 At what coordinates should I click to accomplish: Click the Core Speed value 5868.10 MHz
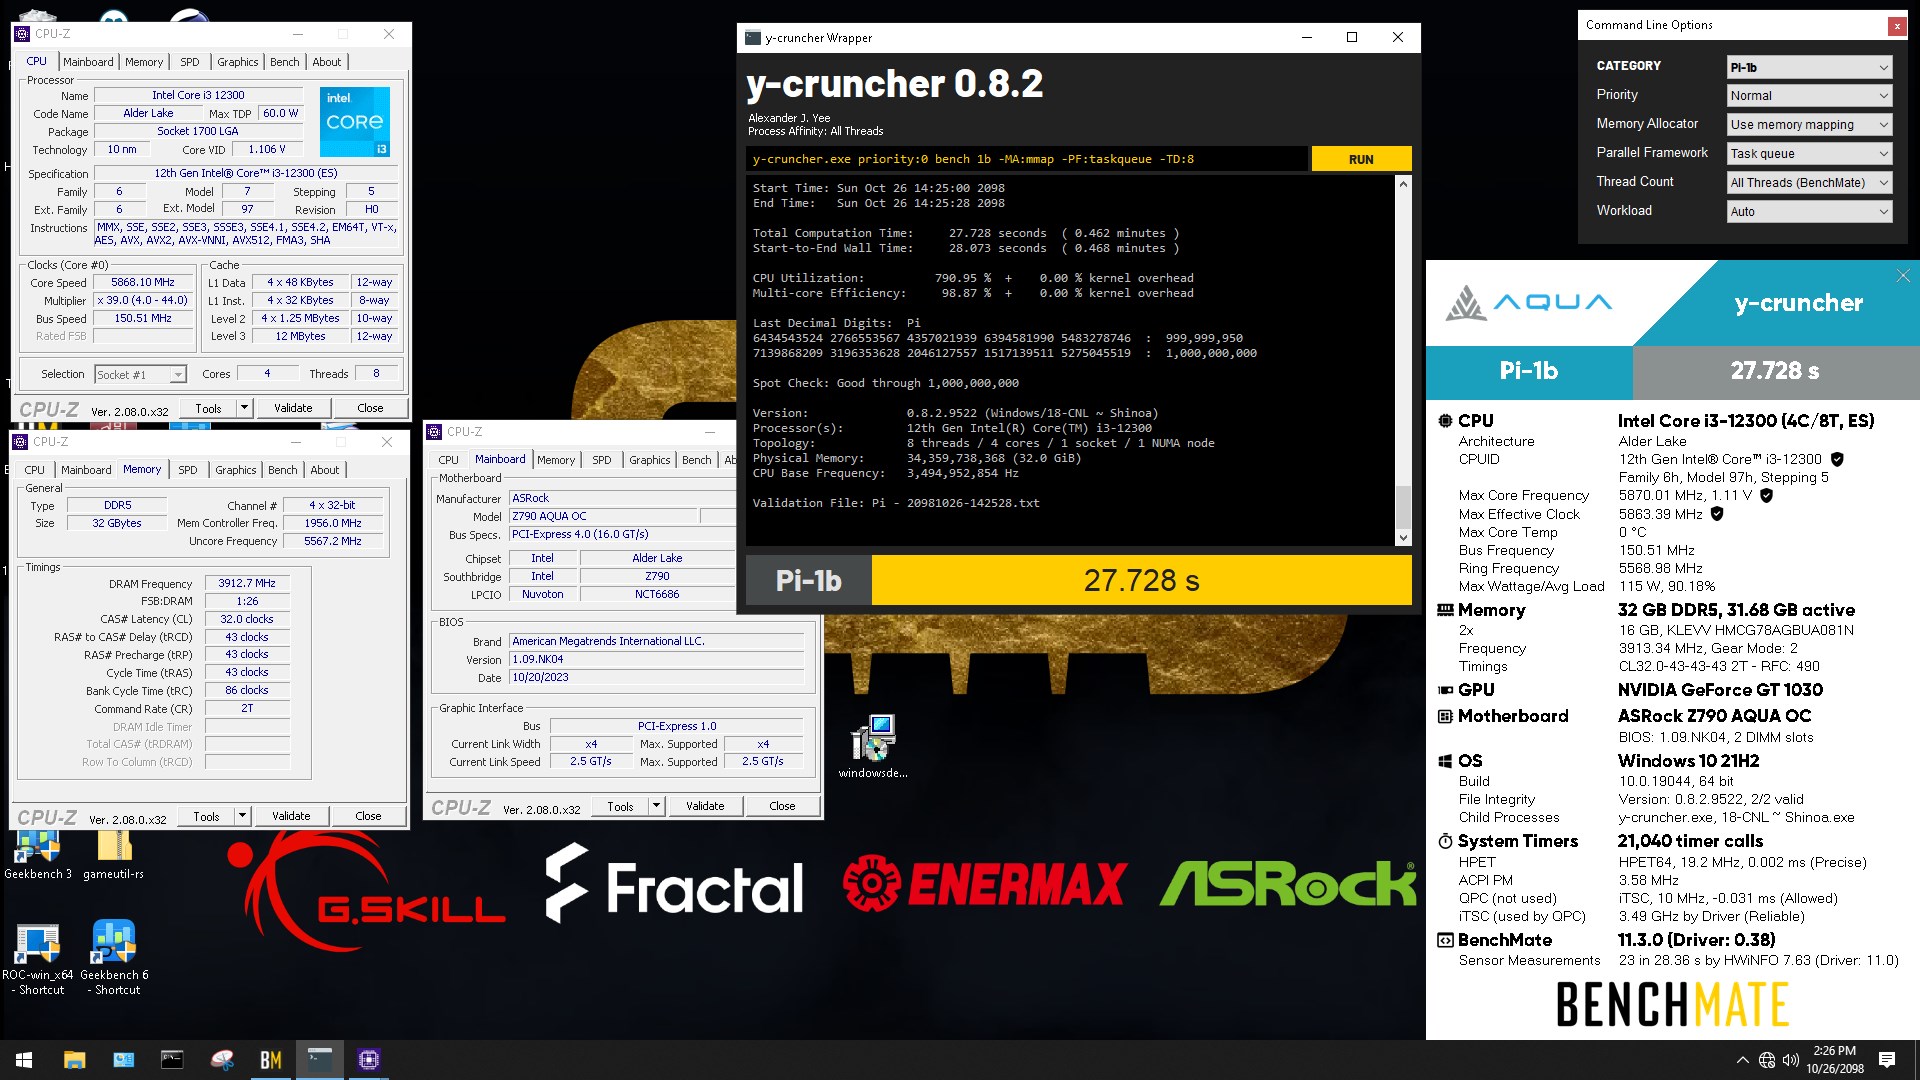click(x=143, y=283)
